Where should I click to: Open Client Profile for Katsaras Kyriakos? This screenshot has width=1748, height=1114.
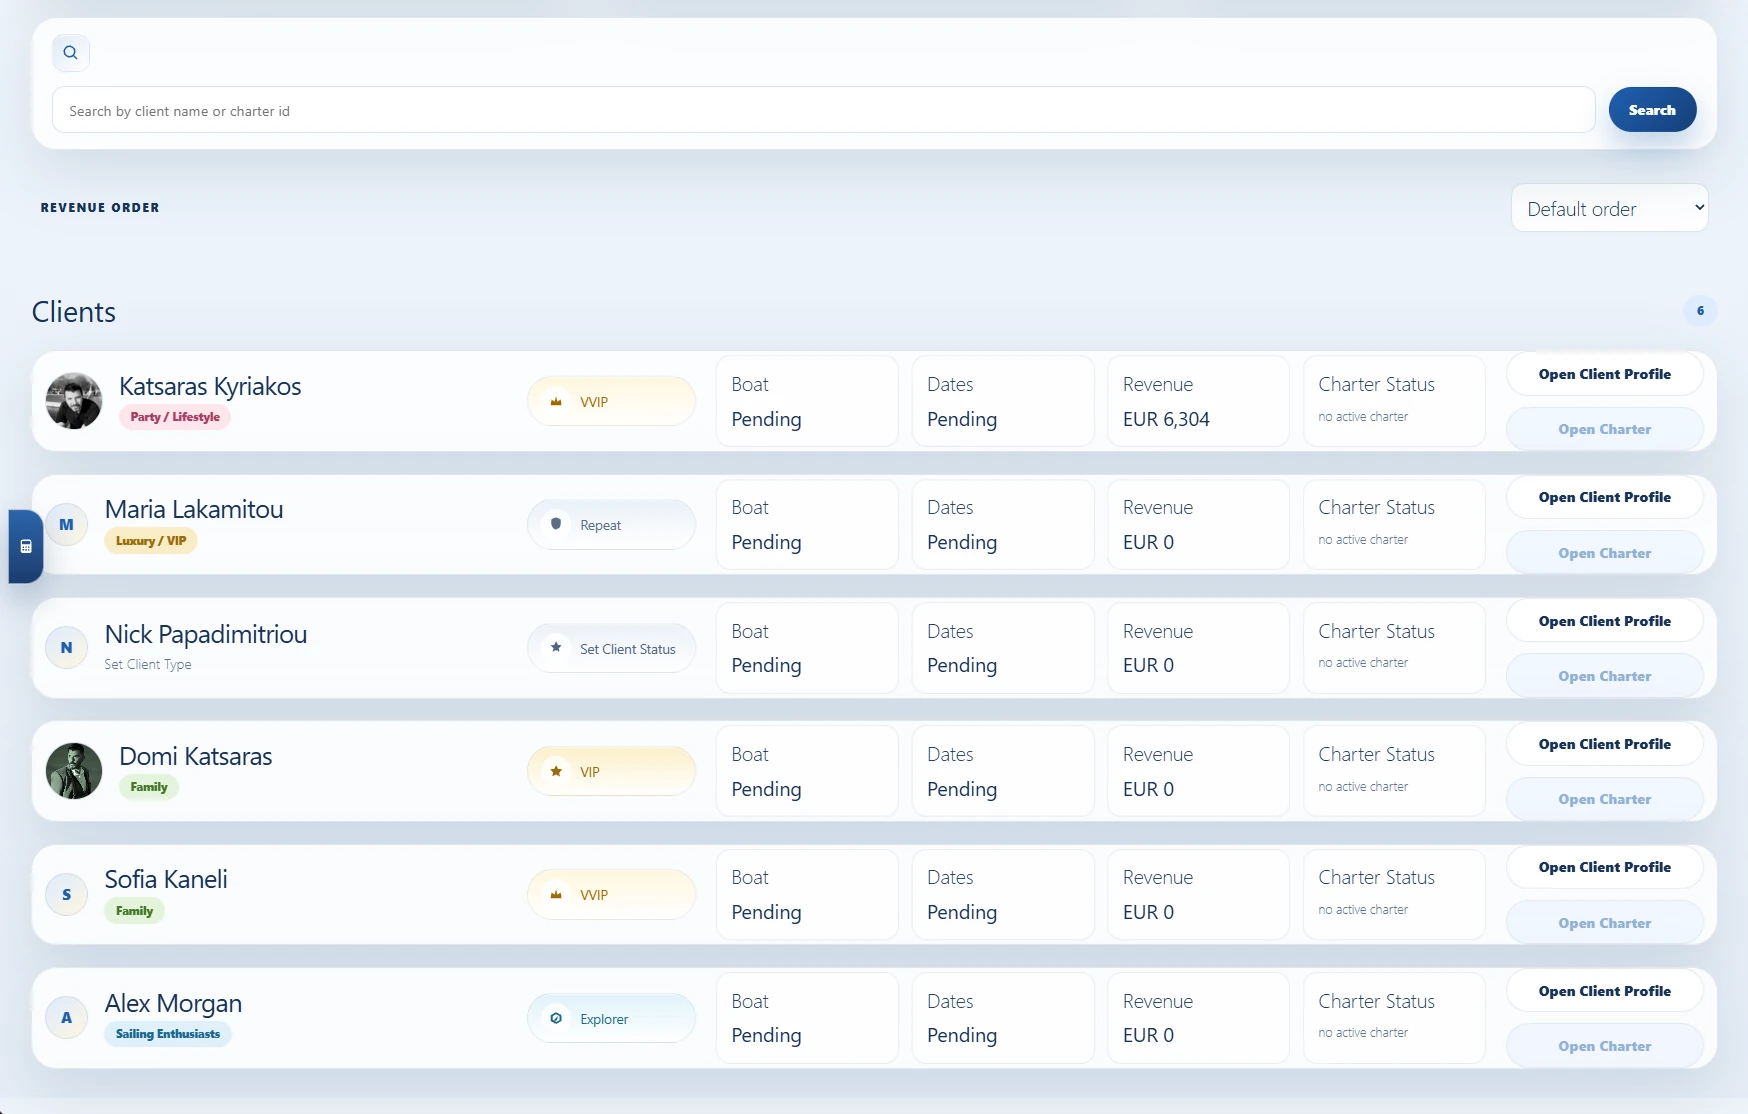coord(1604,374)
